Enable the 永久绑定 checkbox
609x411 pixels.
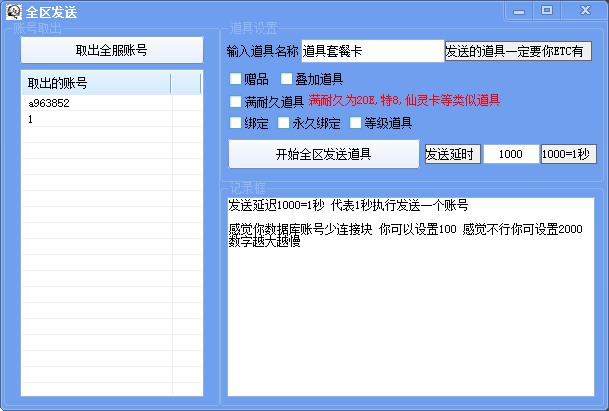(284, 124)
